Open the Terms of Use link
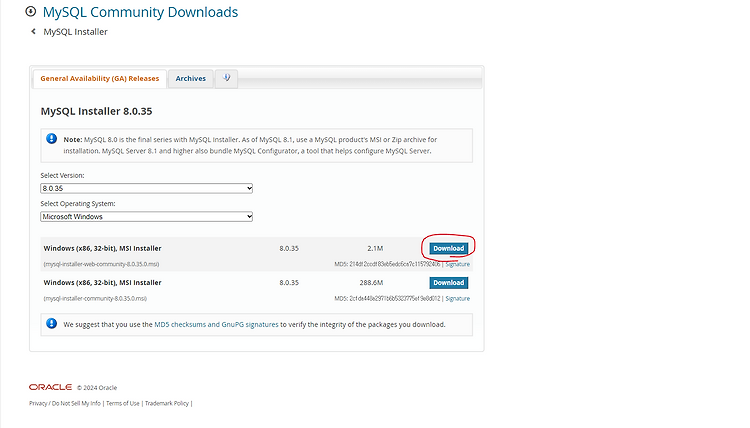This screenshot has width=750, height=428. [122, 403]
